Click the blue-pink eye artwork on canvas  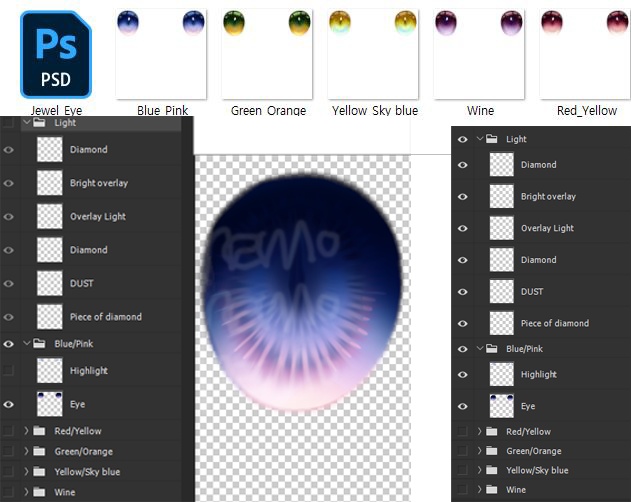point(302,294)
